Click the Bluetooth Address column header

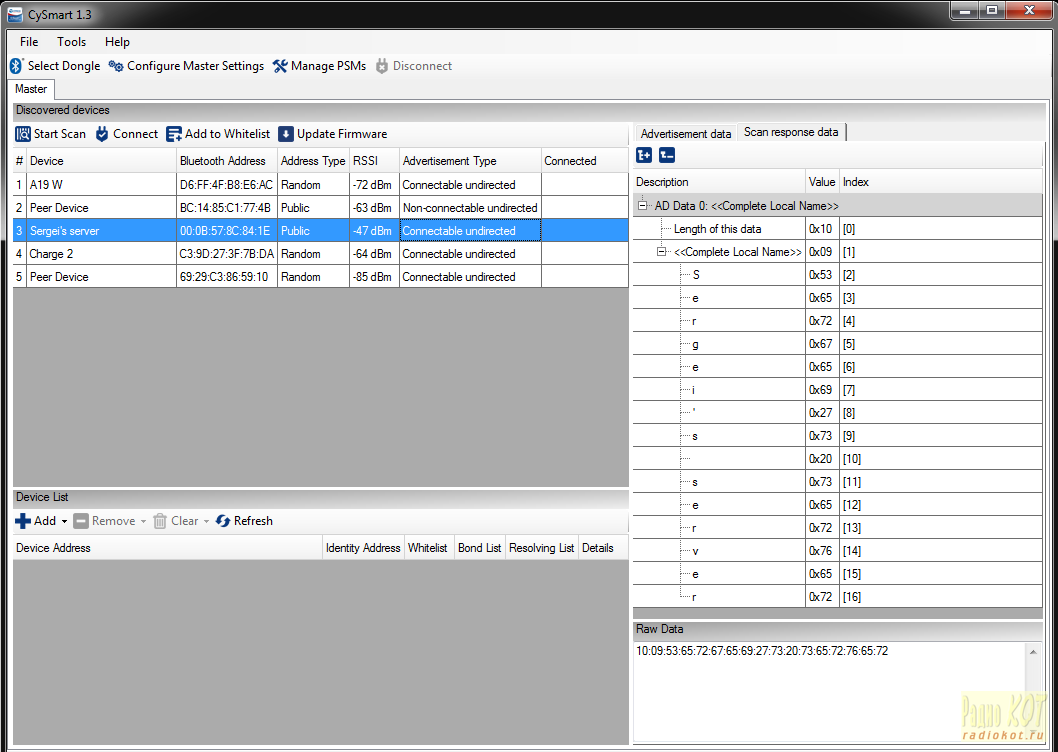(x=227, y=161)
